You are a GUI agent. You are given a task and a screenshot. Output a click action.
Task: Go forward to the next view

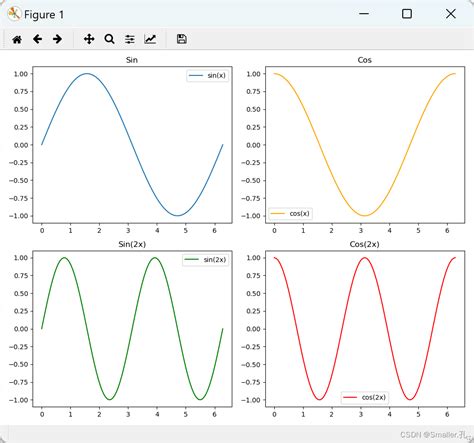[57, 39]
